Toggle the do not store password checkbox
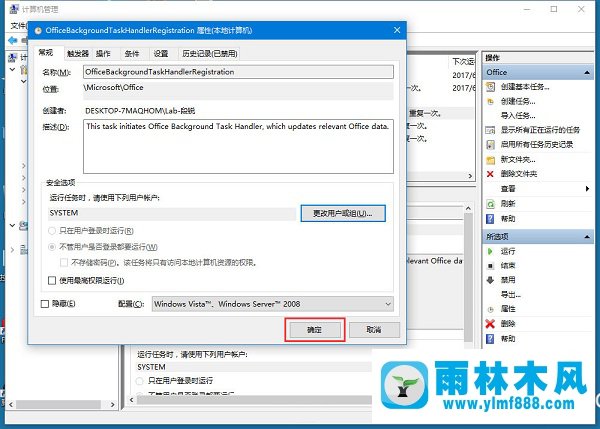600x429 pixels. click(64, 263)
